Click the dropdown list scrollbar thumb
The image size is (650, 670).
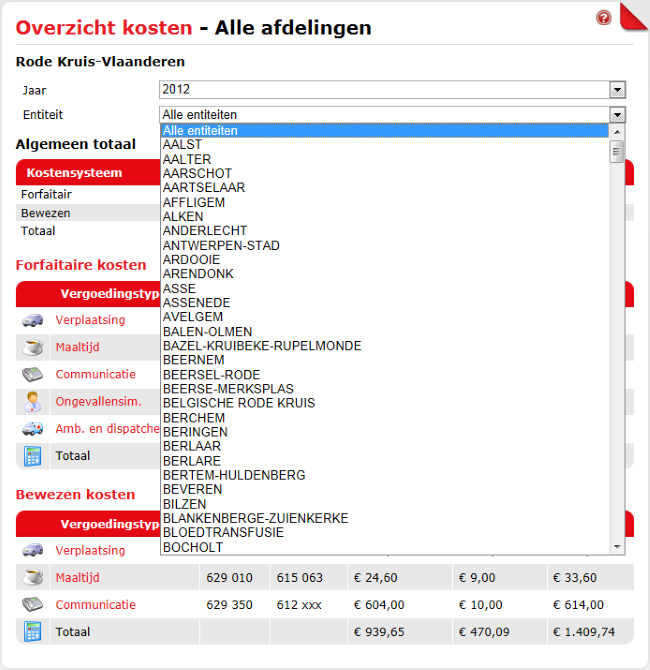(617, 151)
